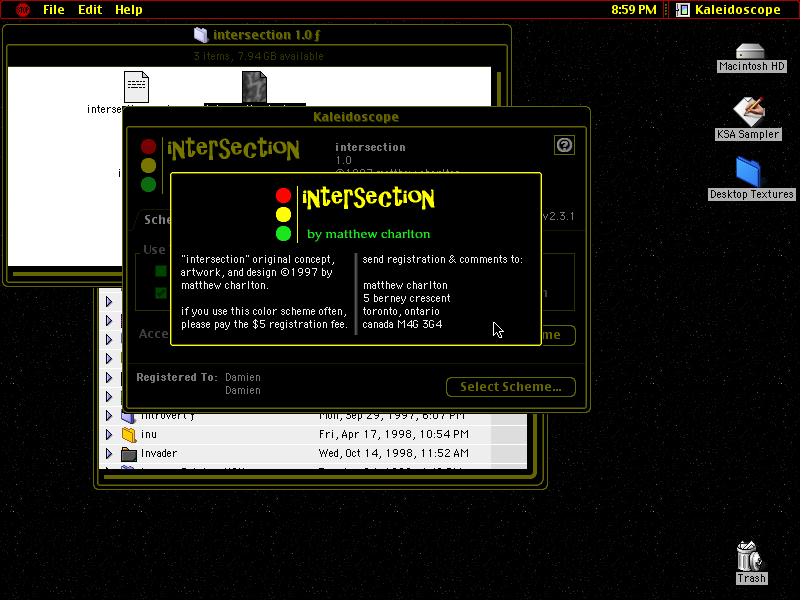Click date Wed, Oct 14, 1998, 11:52 AM
Image resolution: width=800 pixels, height=600 pixels.
(x=393, y=453)
